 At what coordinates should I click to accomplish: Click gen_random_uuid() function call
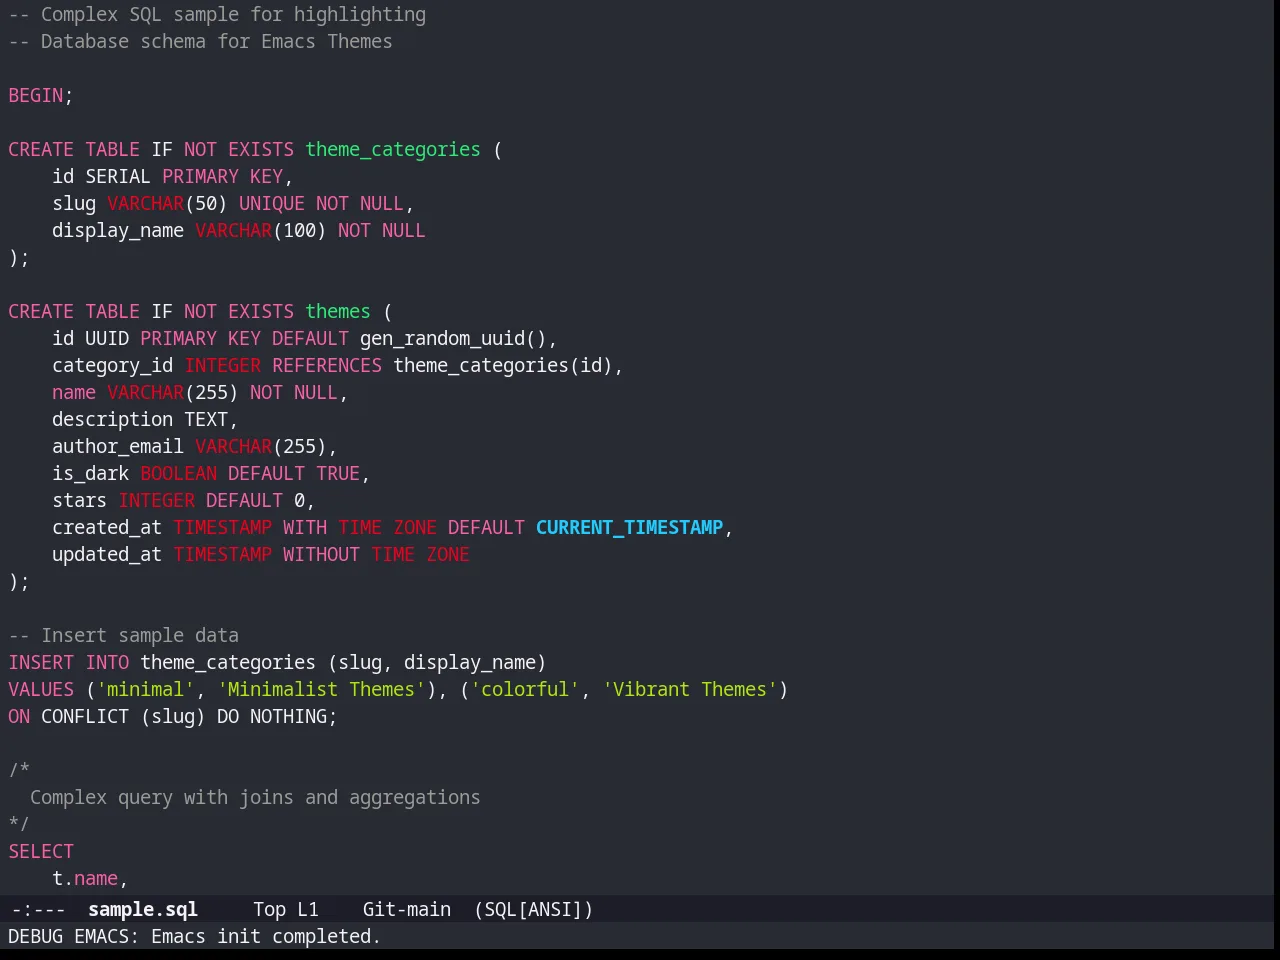[x=453, y=338]
